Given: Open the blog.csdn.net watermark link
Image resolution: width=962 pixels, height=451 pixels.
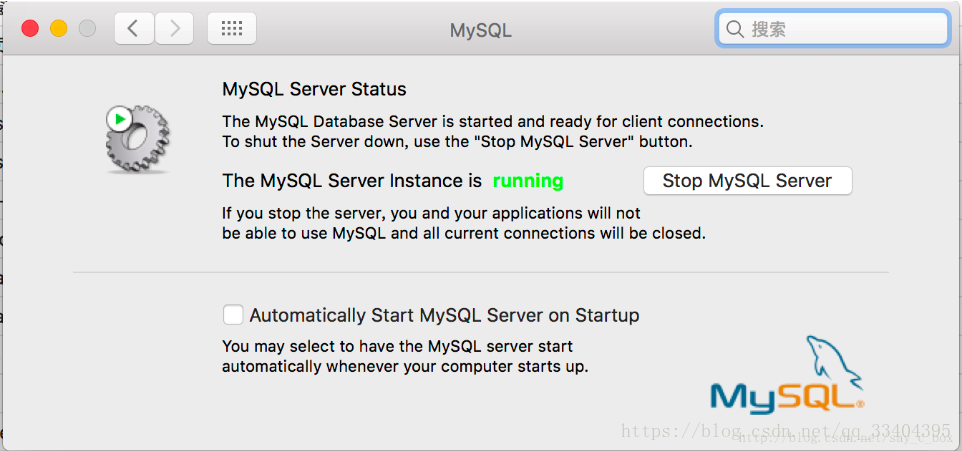Looking at the screenshot, I should click(785, 431).
